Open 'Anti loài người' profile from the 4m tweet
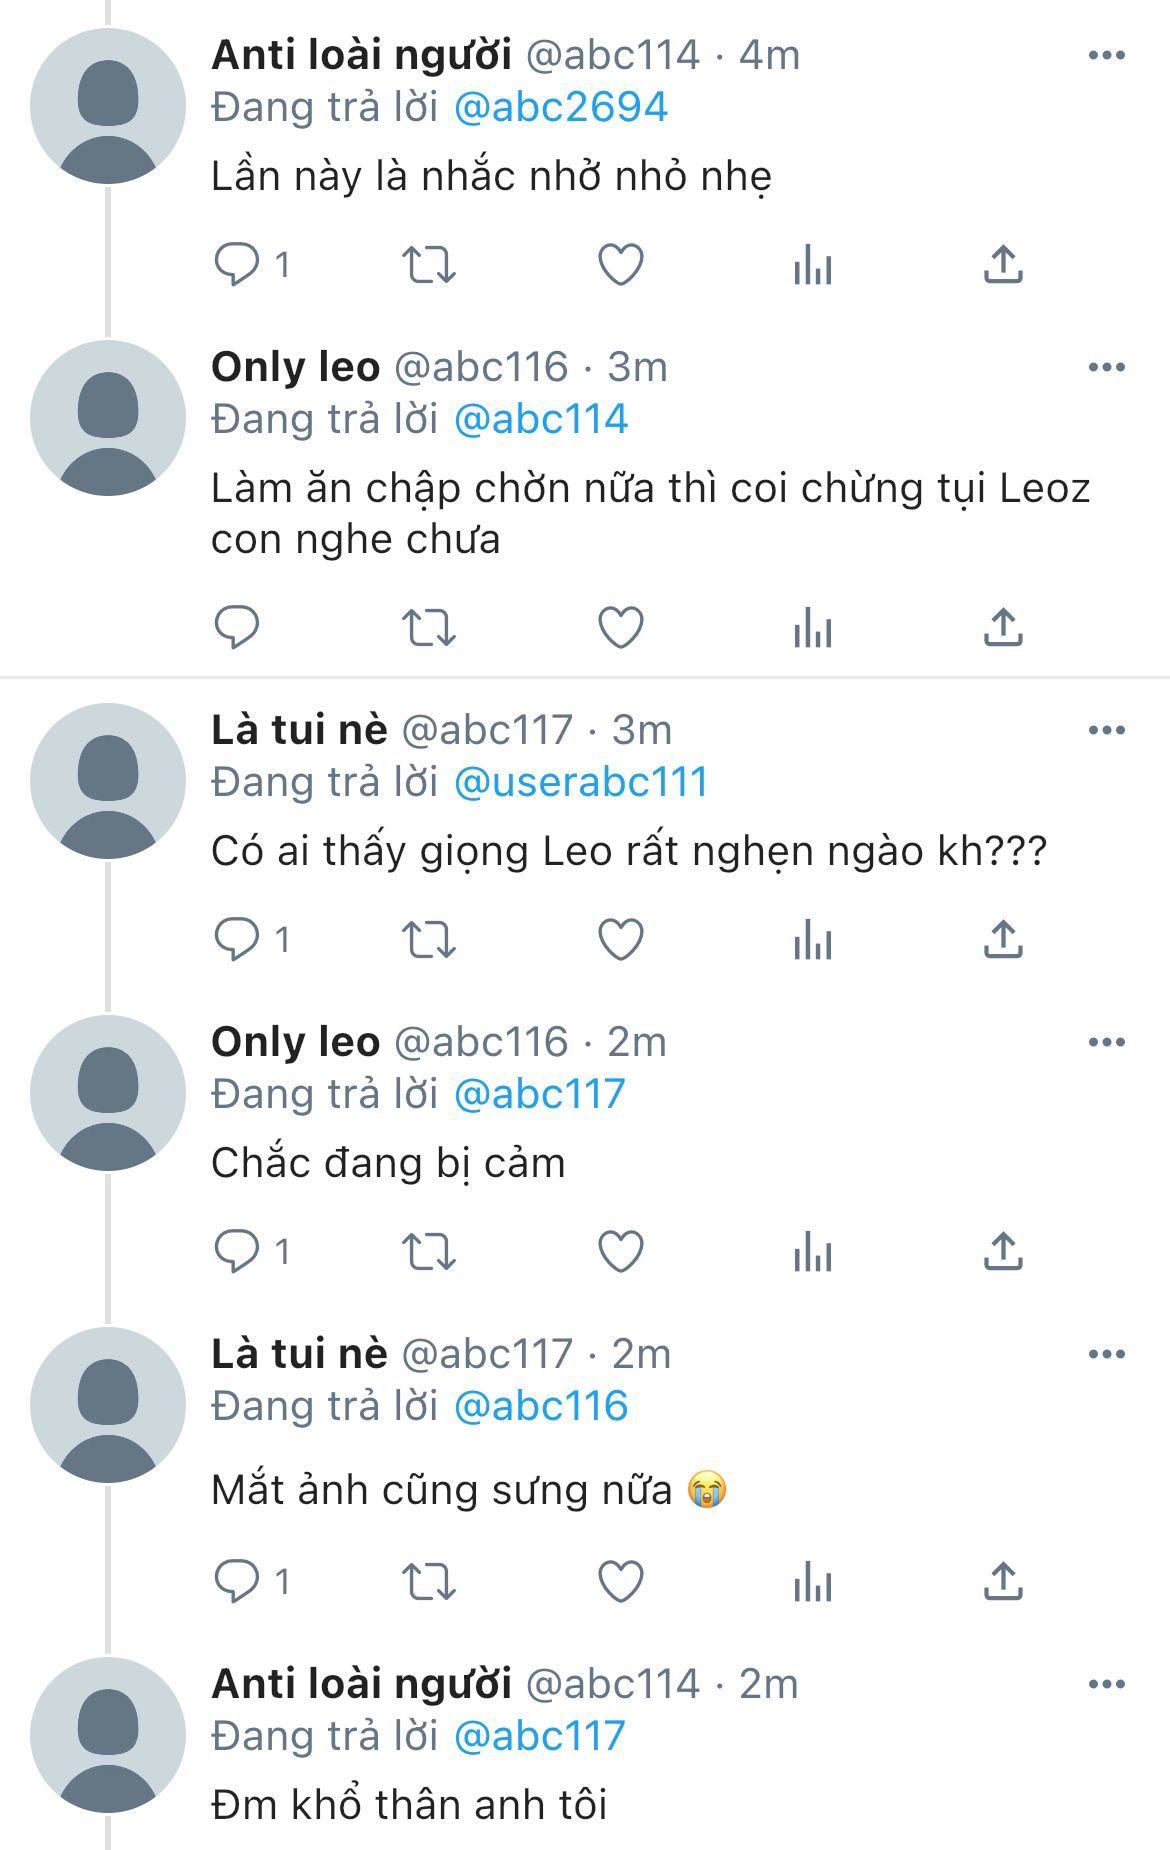This screenshot has width=1170, height=1850. [x=361, y=55]
